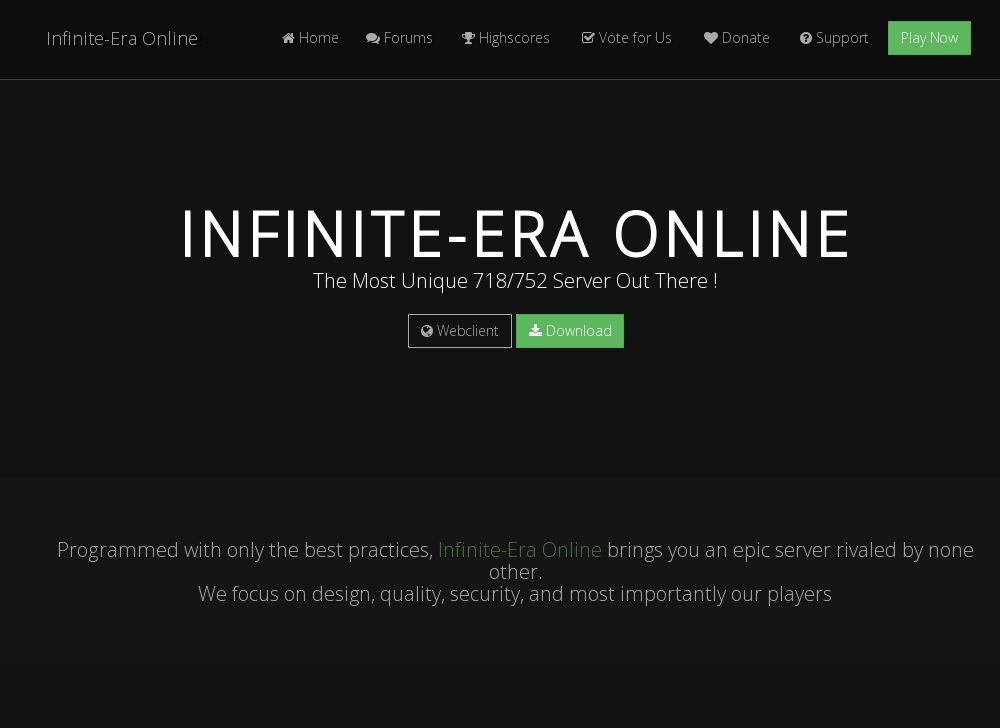Click the green Play Now button
Screen dimensions: 1000x728
click(x=929, y=38)
